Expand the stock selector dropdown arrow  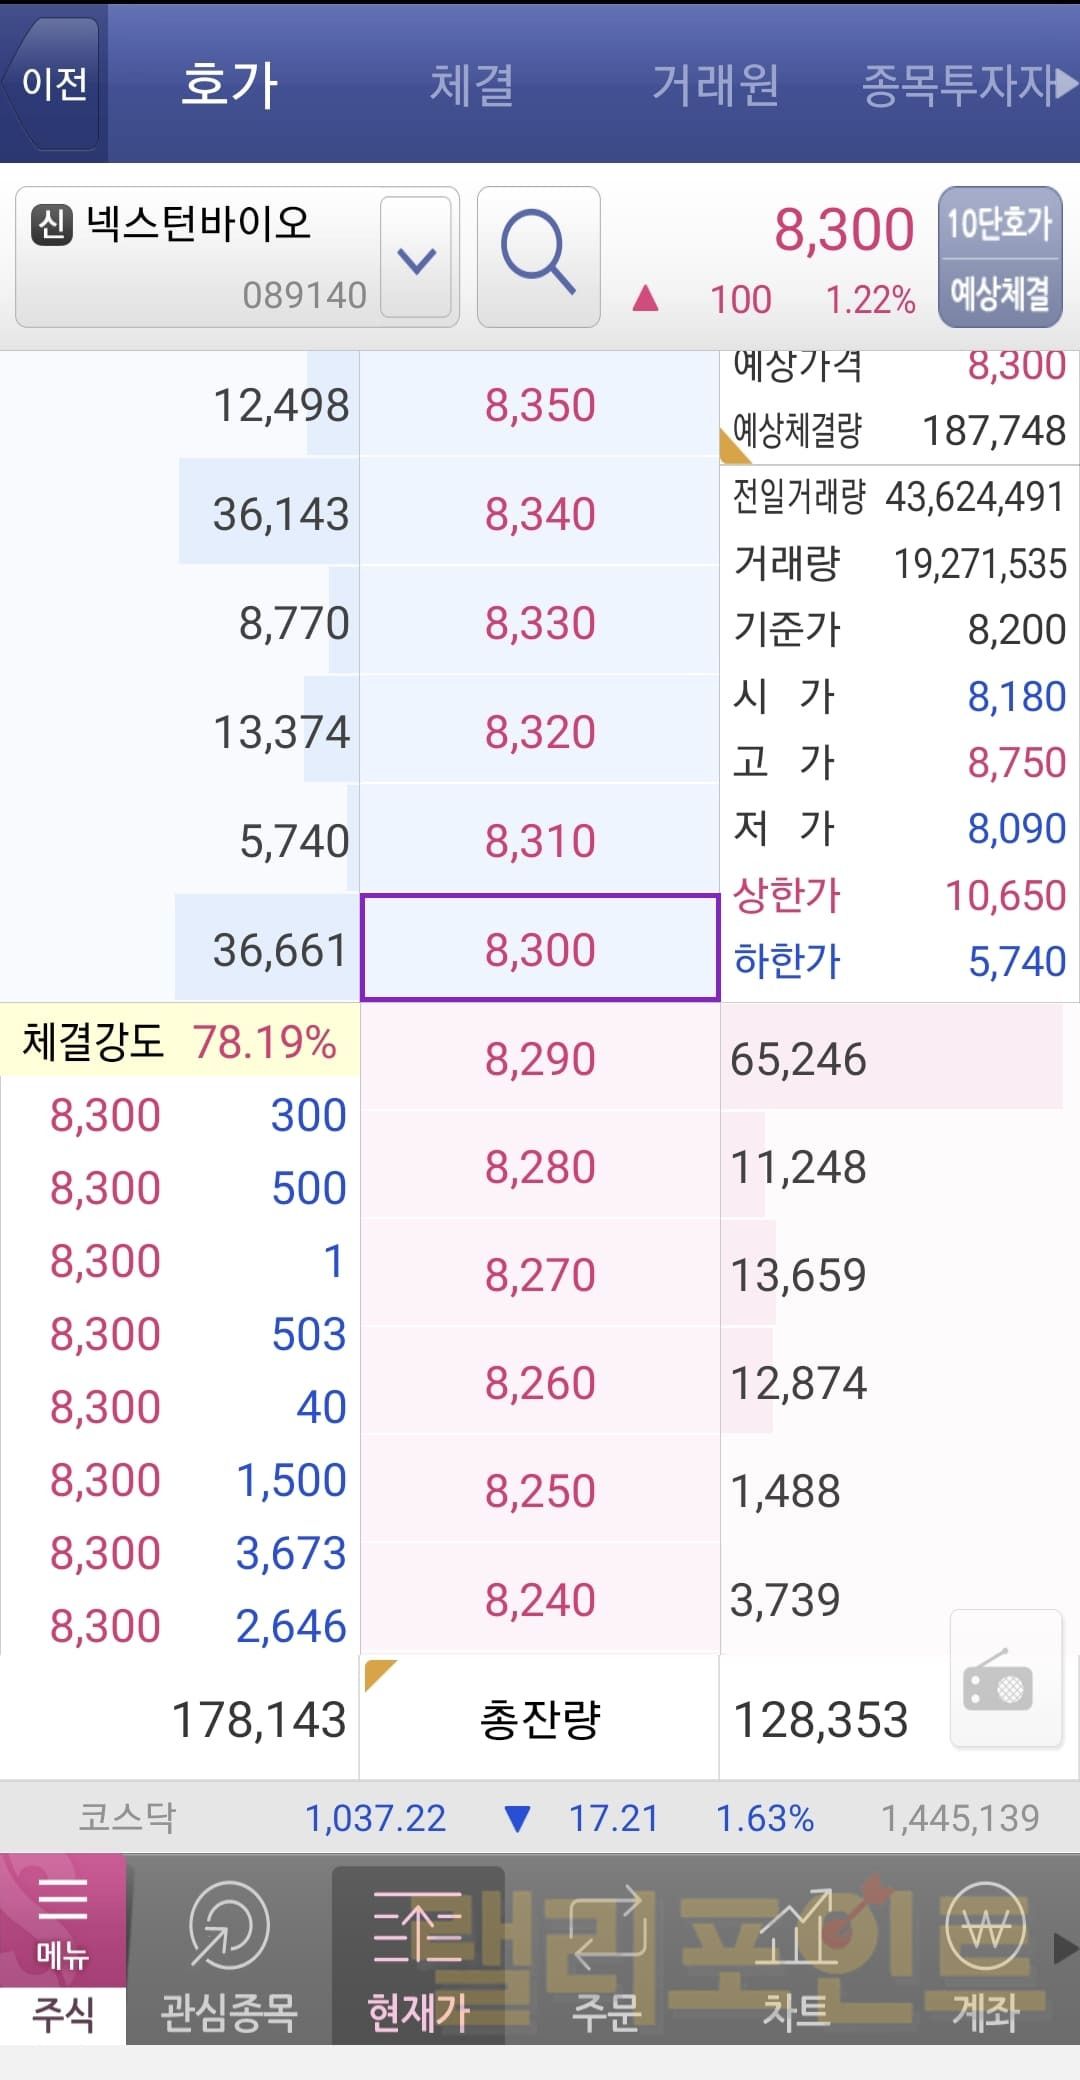416,259
